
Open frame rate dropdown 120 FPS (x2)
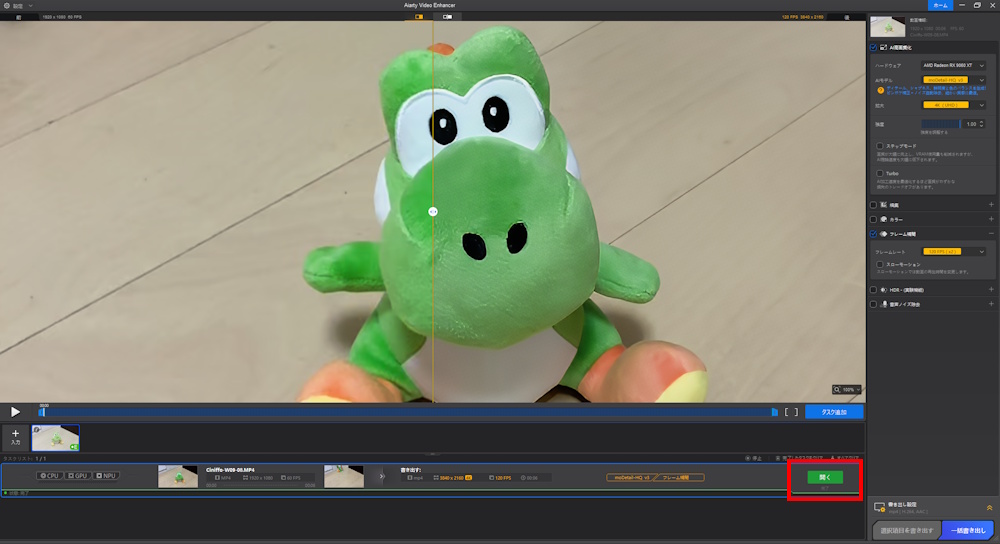pyautogui.click(x=953, y=252)
